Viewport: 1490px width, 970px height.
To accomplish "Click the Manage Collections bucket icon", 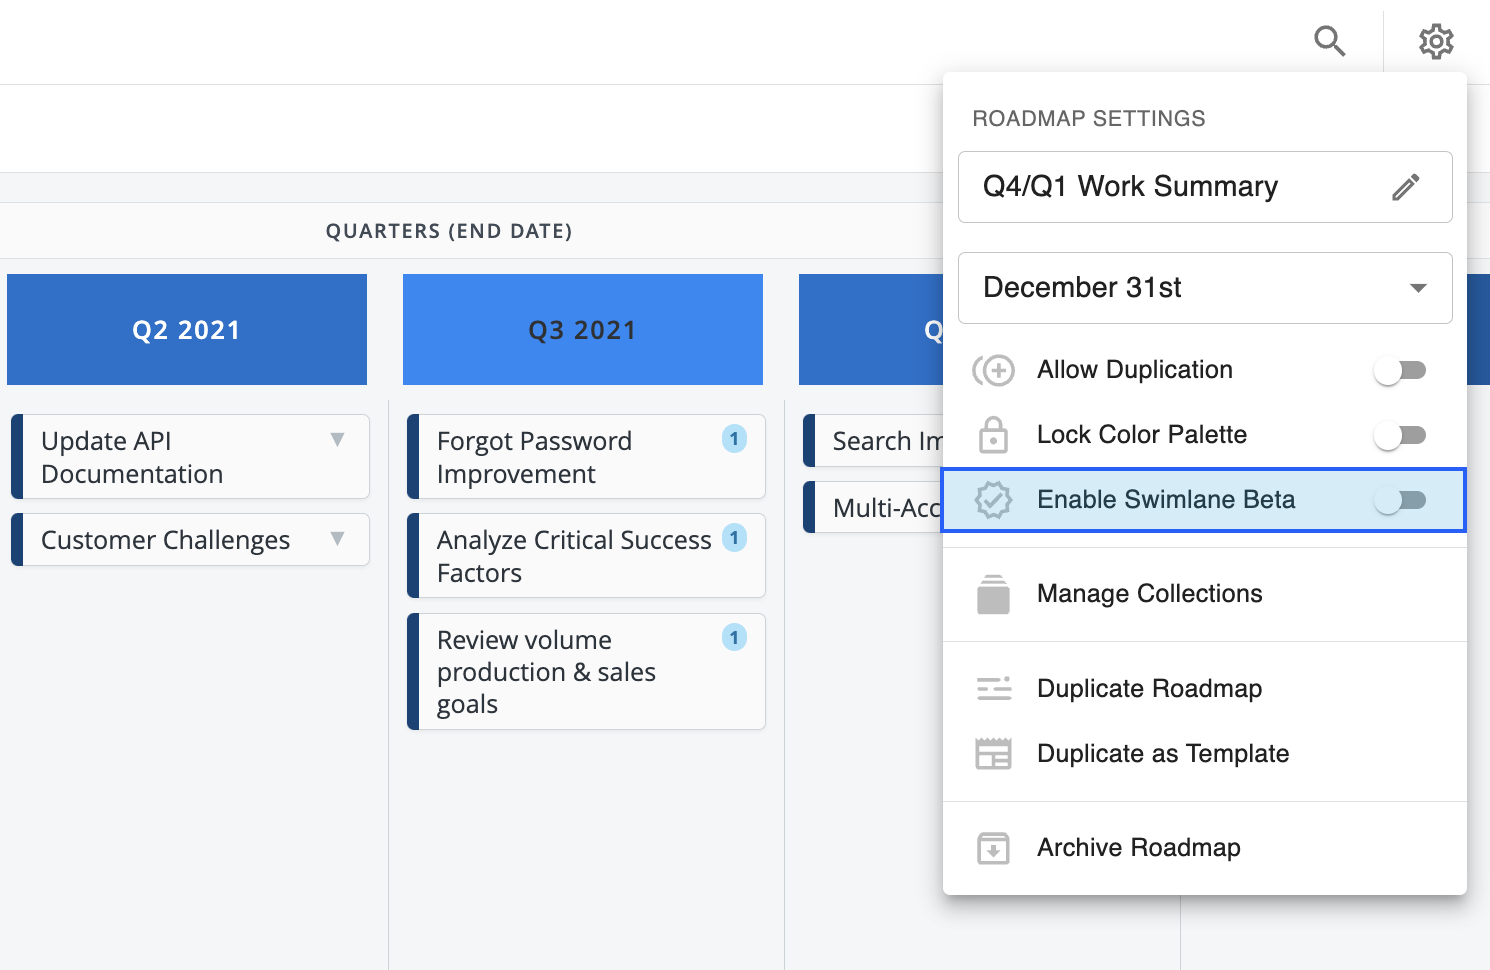I will (993, 594).
